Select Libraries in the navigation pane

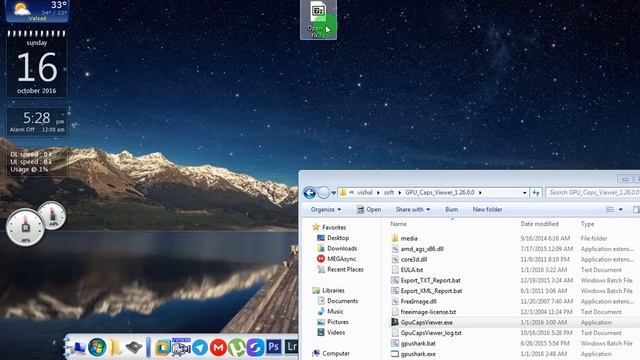(333, 290)
